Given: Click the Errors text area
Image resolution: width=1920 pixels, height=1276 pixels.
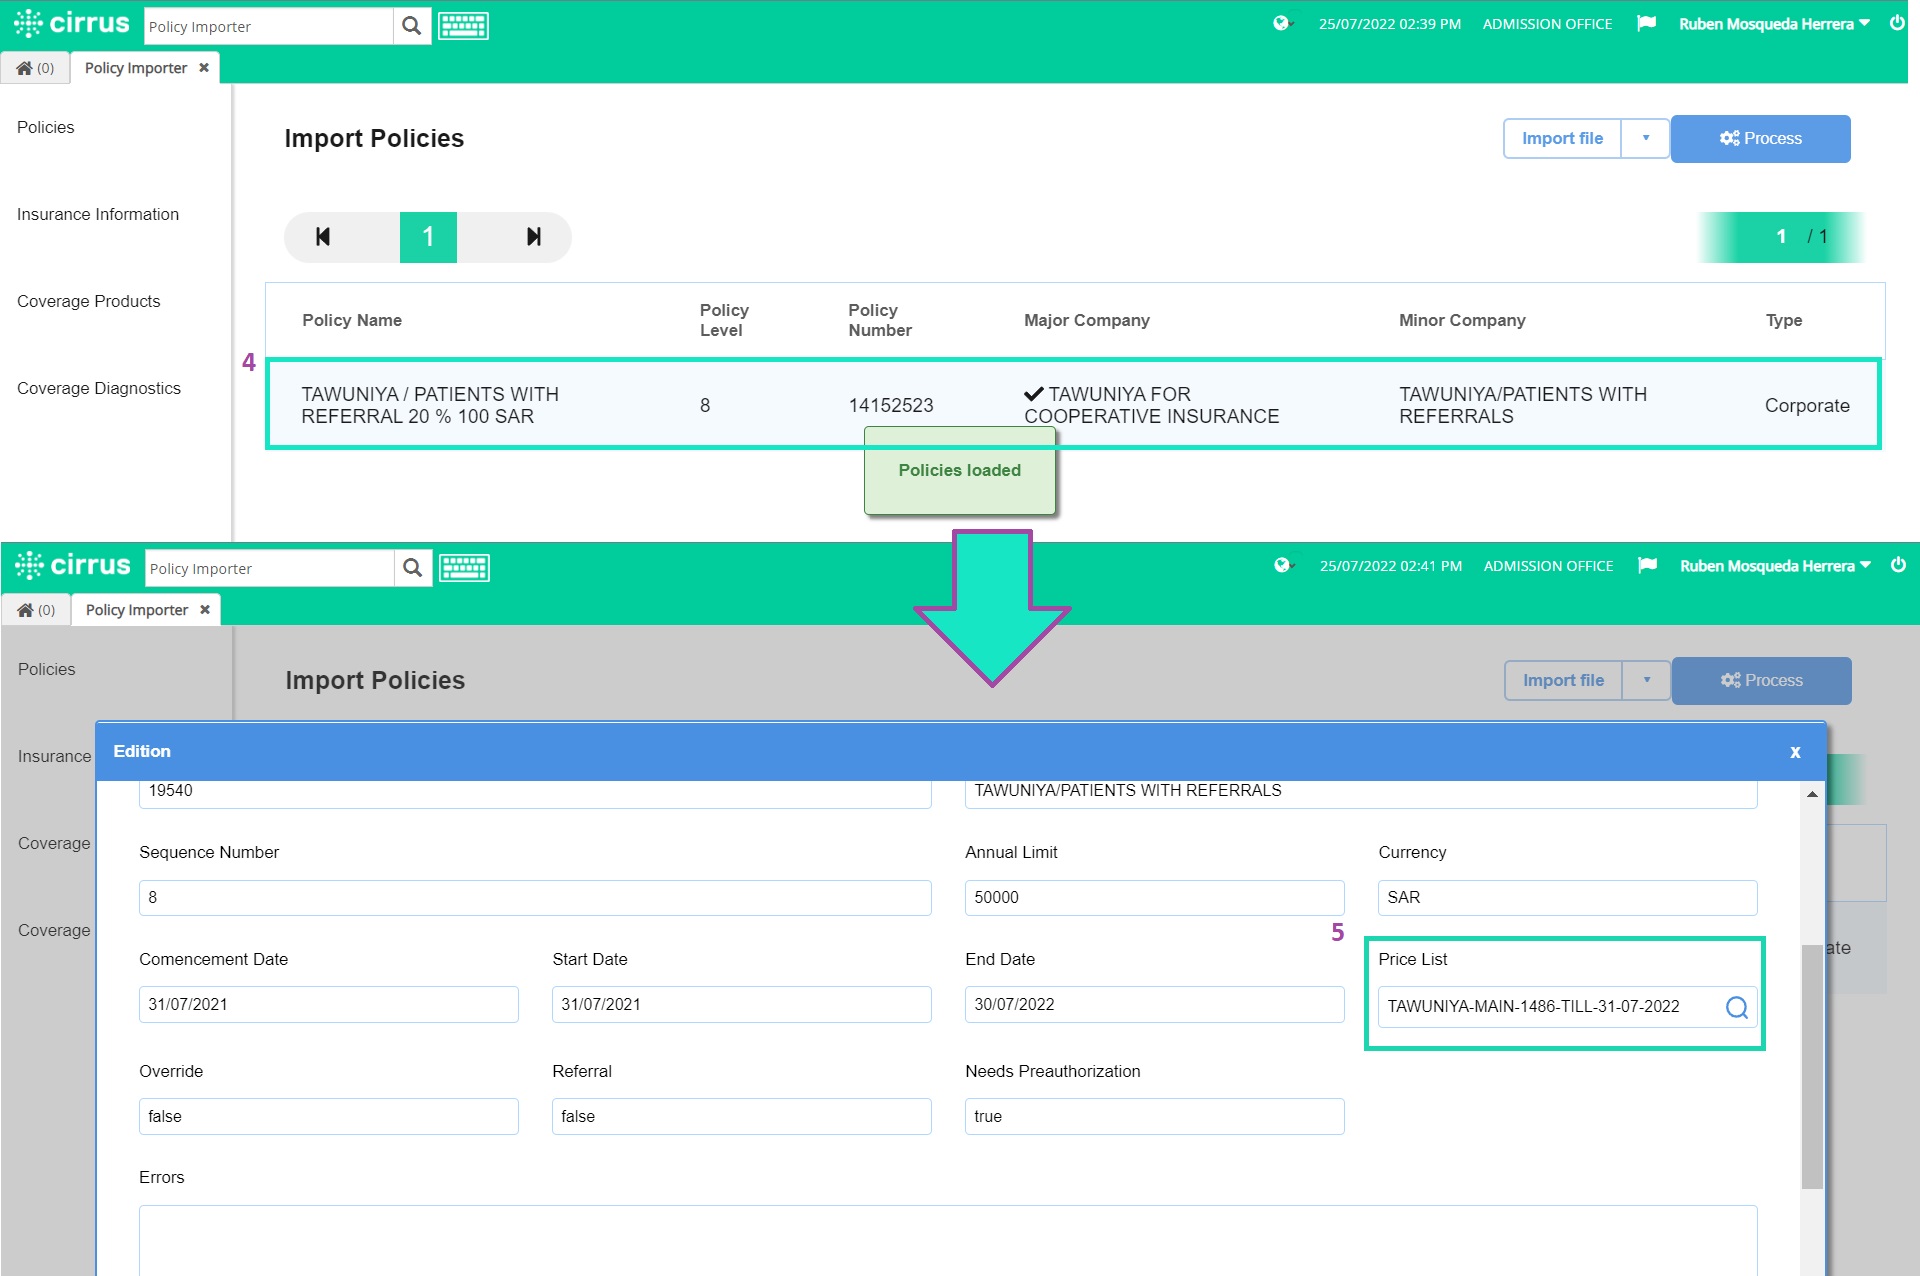Looking at the screenshot, I should click(x=948, y=1240).
